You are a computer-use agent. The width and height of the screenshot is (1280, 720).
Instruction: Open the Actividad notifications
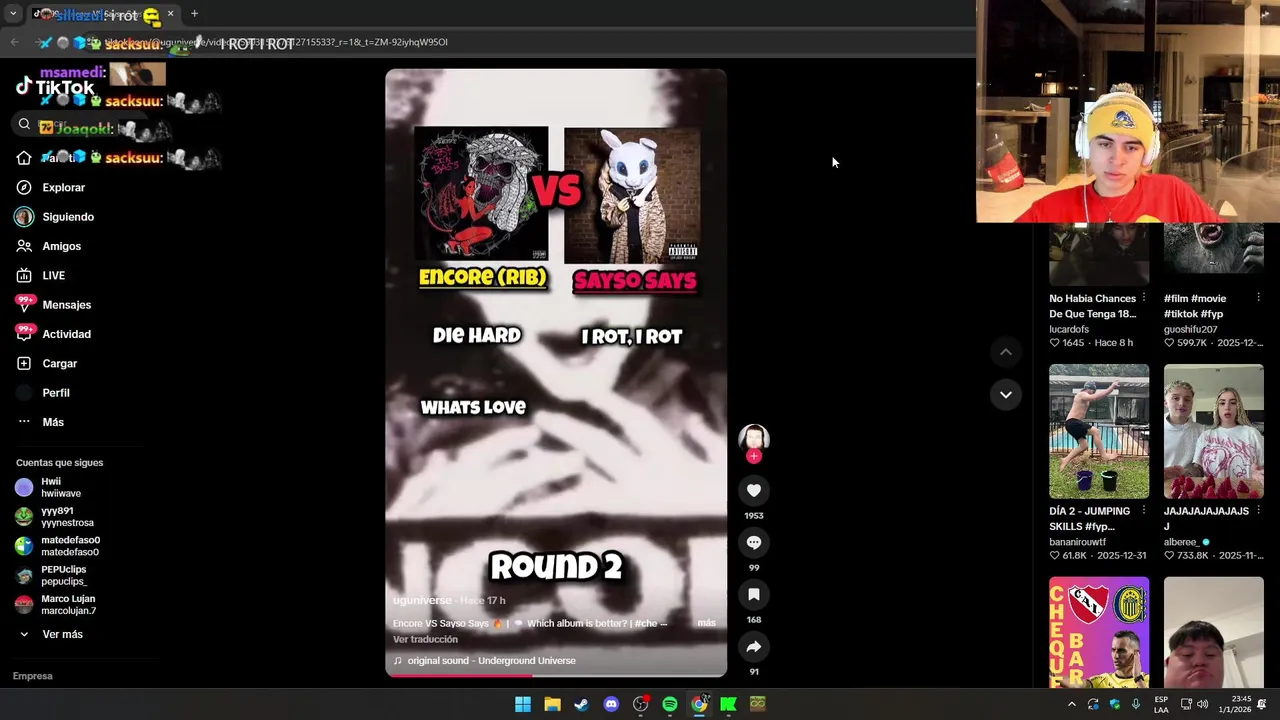(66, 334)
